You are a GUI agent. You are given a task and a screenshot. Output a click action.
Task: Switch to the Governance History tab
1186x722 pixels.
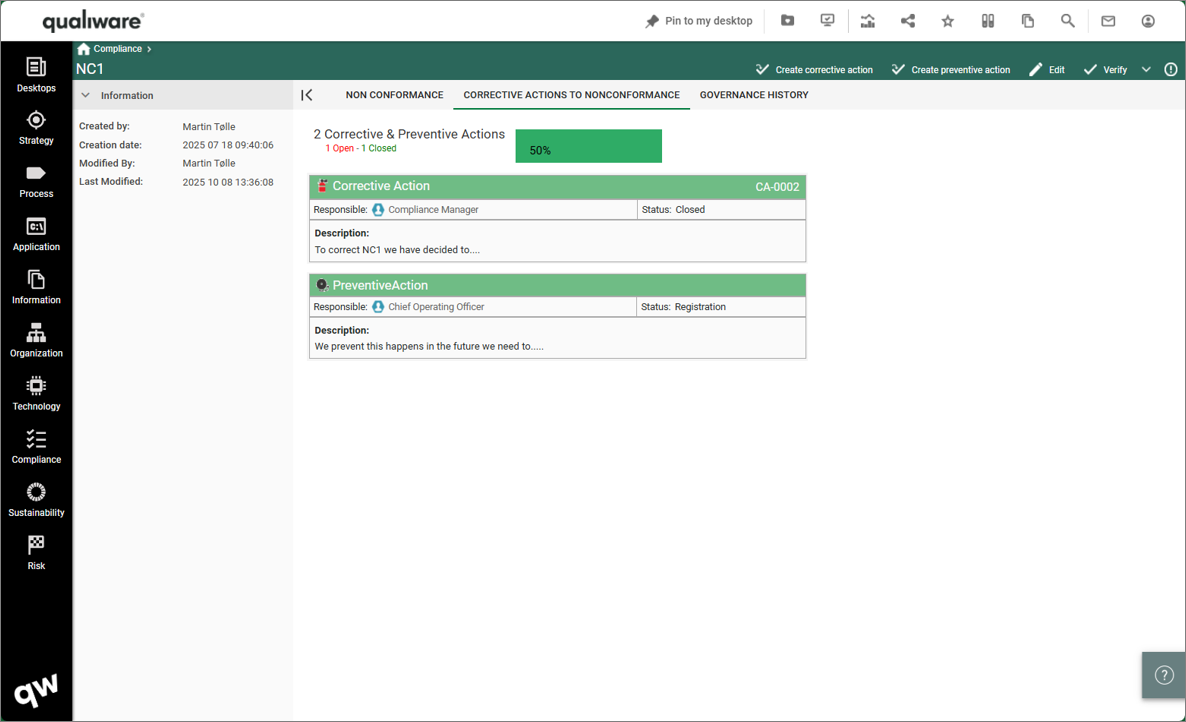[x=754, y=95]
